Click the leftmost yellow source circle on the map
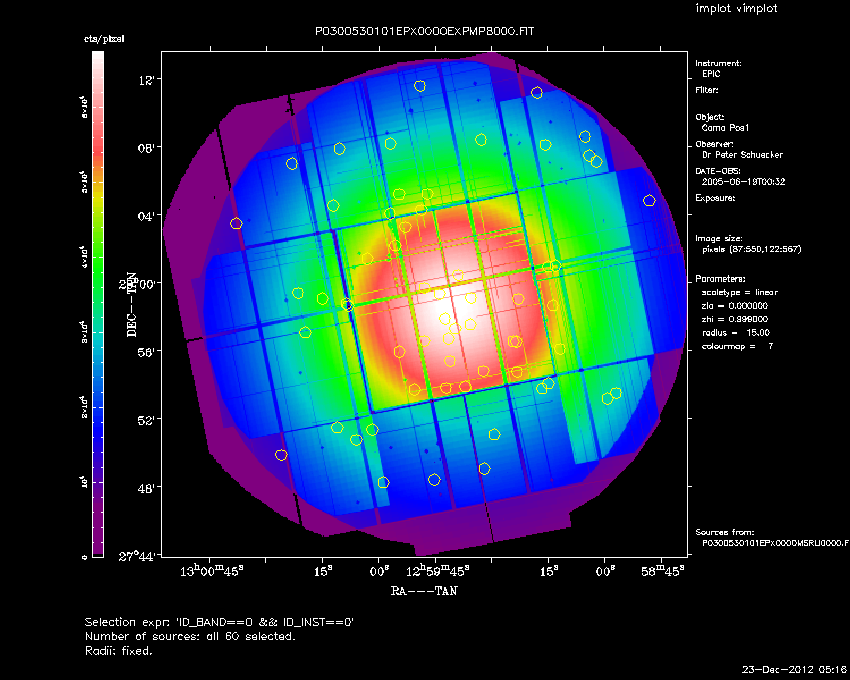 click(236, 223)
